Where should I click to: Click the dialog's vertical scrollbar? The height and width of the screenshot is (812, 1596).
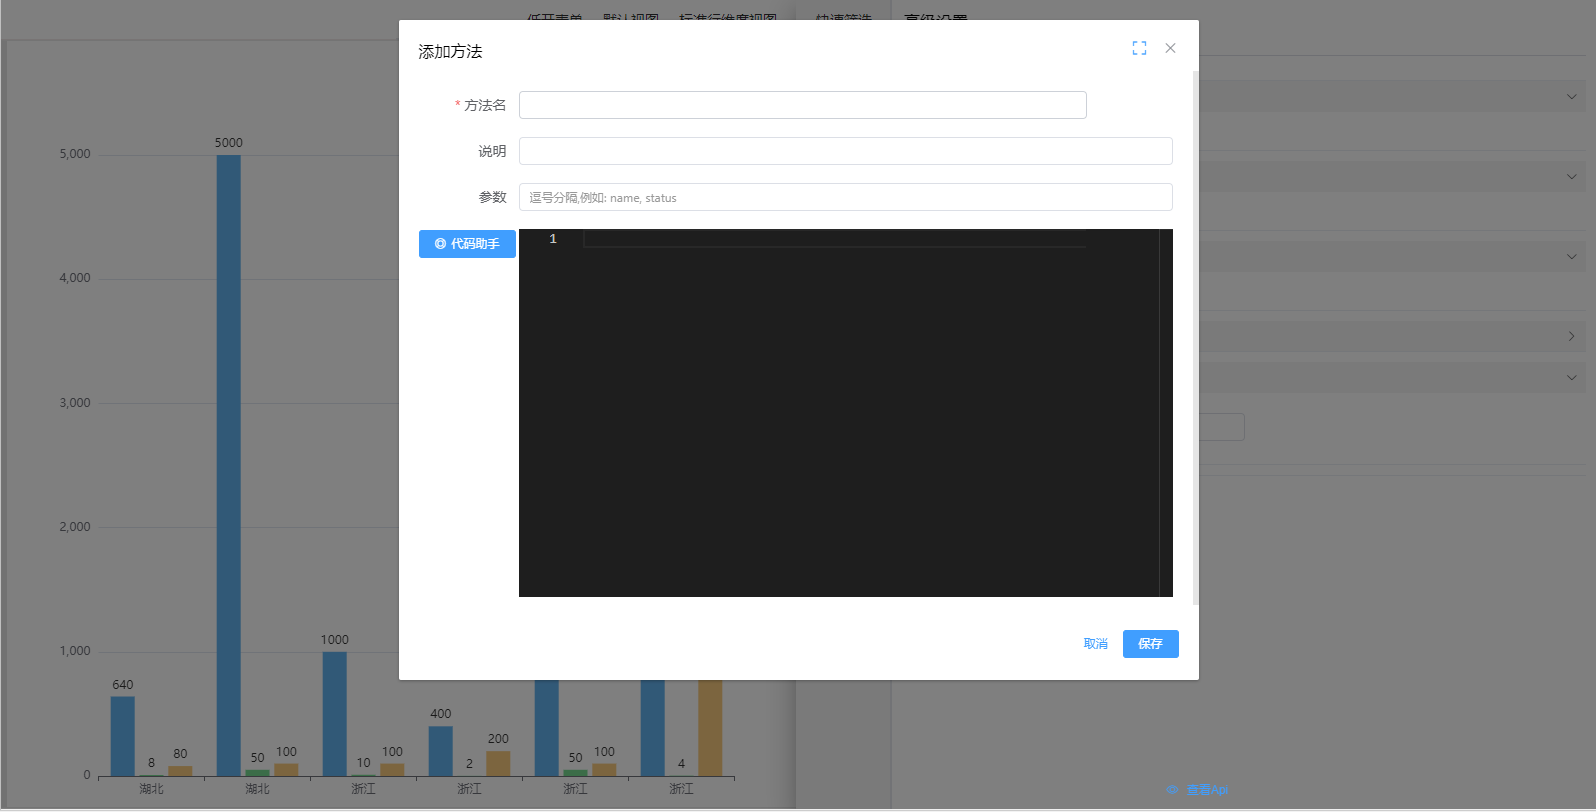point(1195,338)
